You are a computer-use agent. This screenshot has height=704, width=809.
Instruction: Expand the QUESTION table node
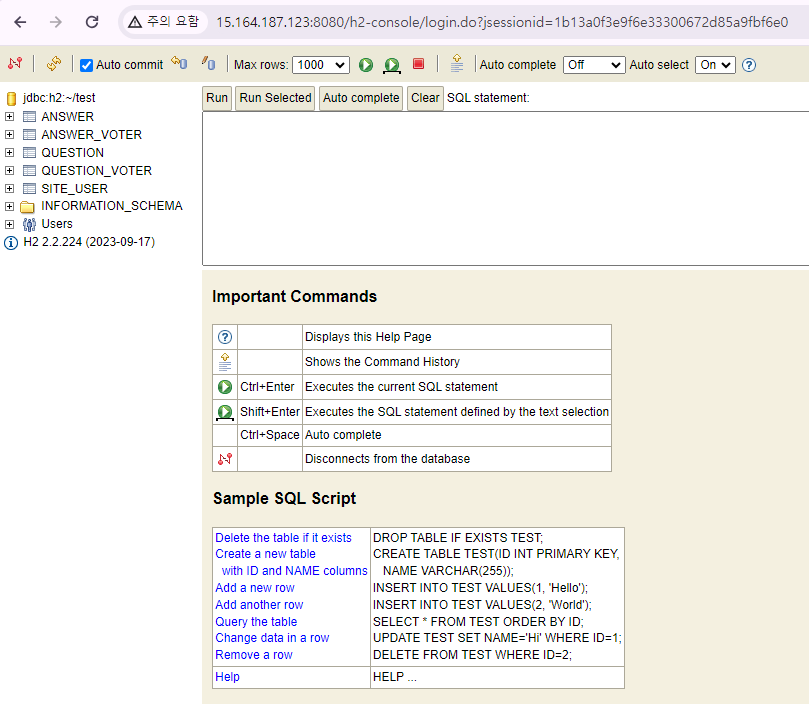[9, 153]
